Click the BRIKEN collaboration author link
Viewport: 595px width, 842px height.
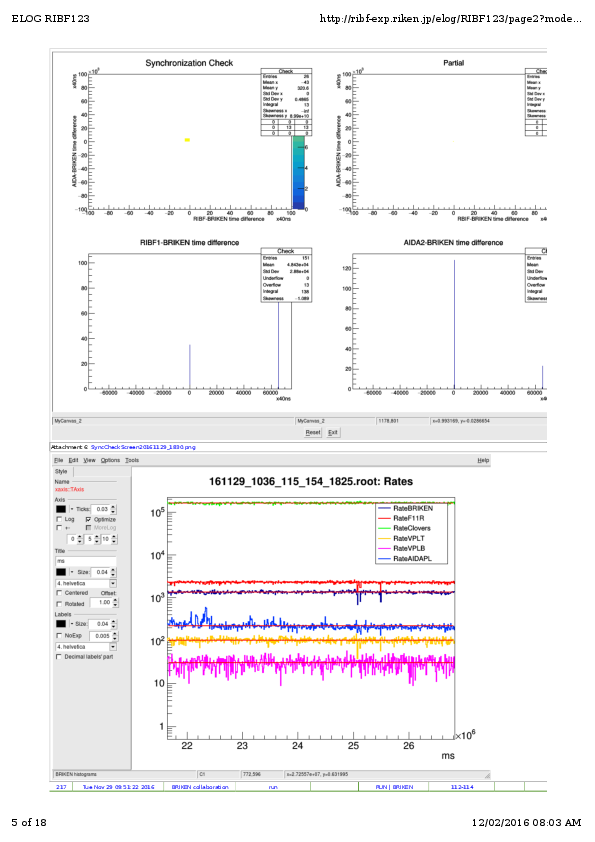click(x=200, y=787)
